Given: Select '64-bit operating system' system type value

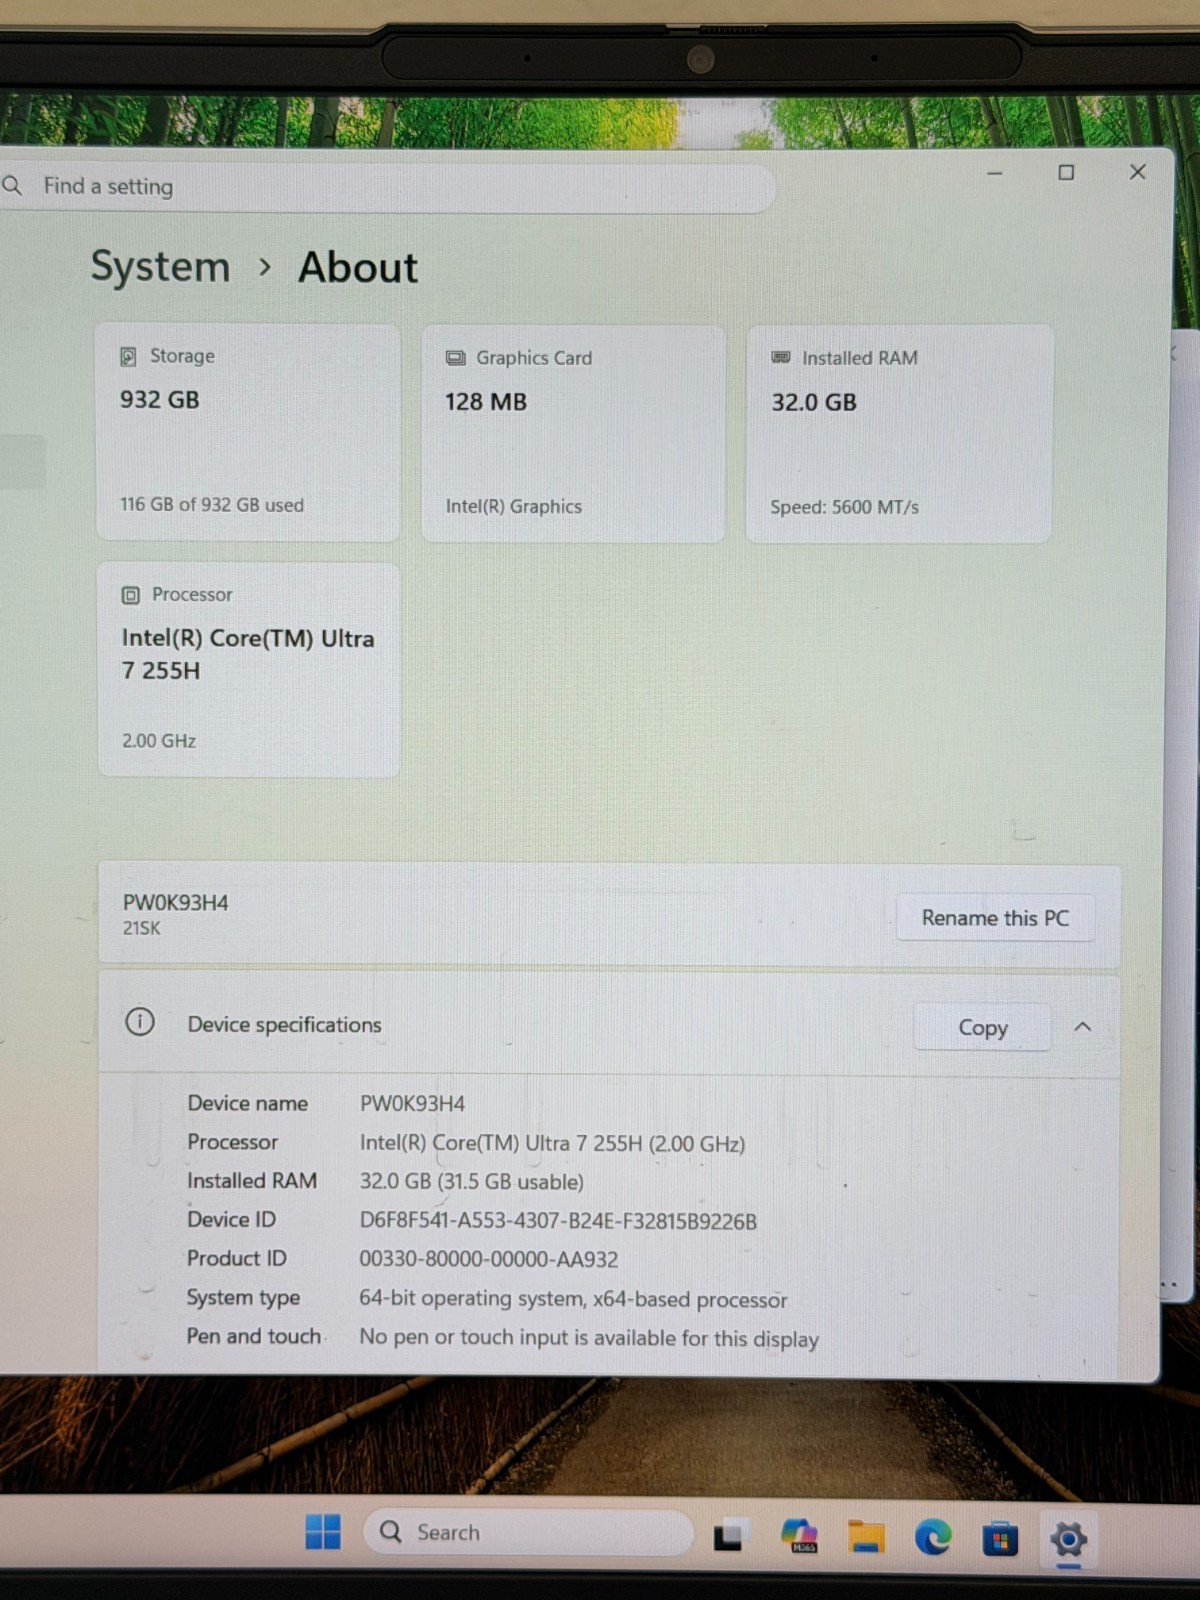Looking at the screenshot, I should coord(573,1299).
